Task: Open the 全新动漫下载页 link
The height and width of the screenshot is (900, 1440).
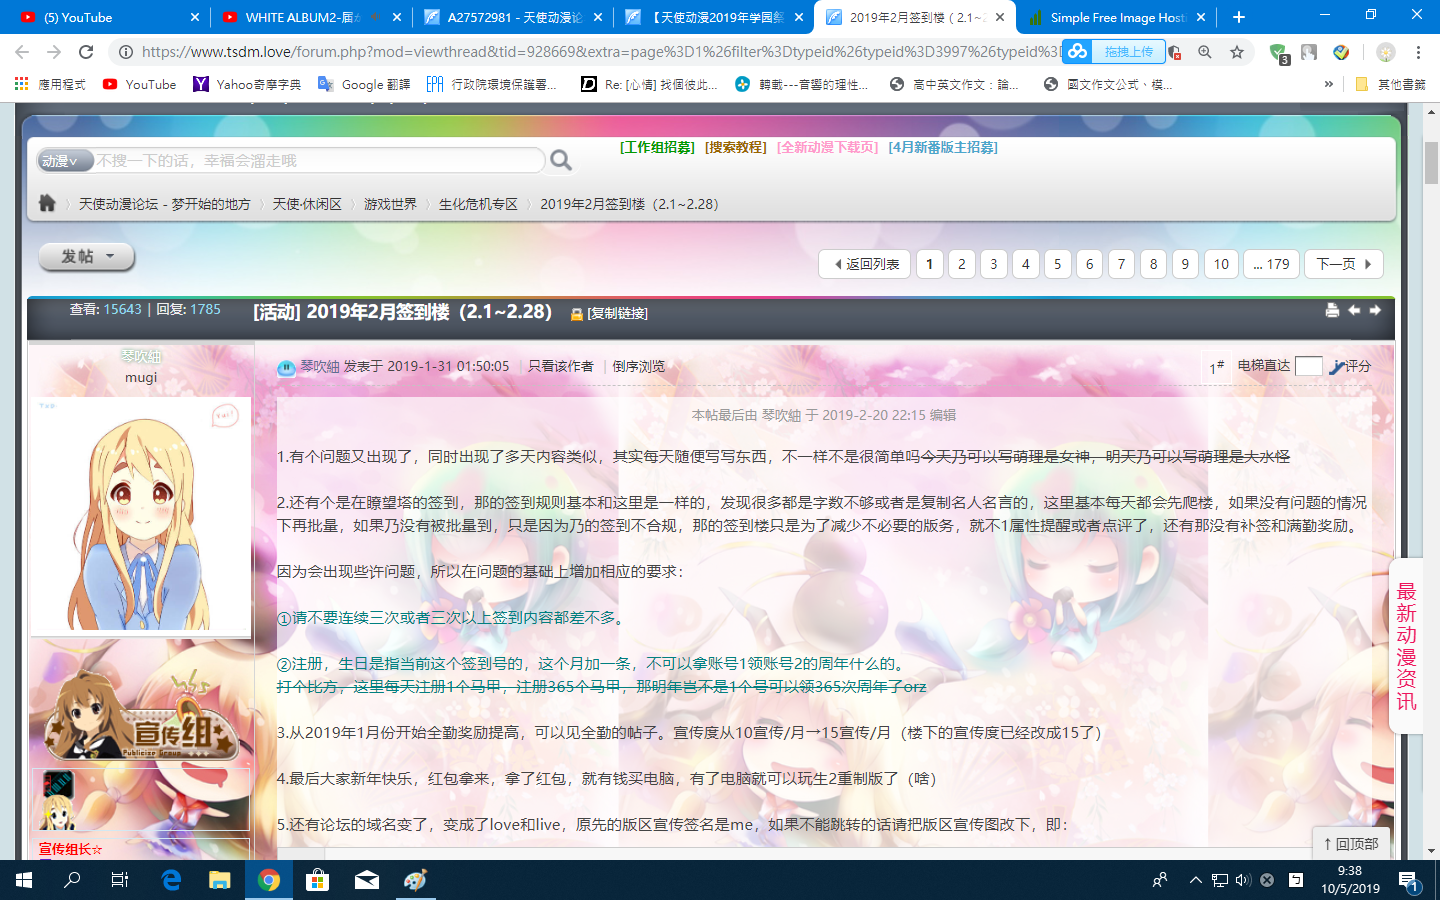Action: point(827,147)
